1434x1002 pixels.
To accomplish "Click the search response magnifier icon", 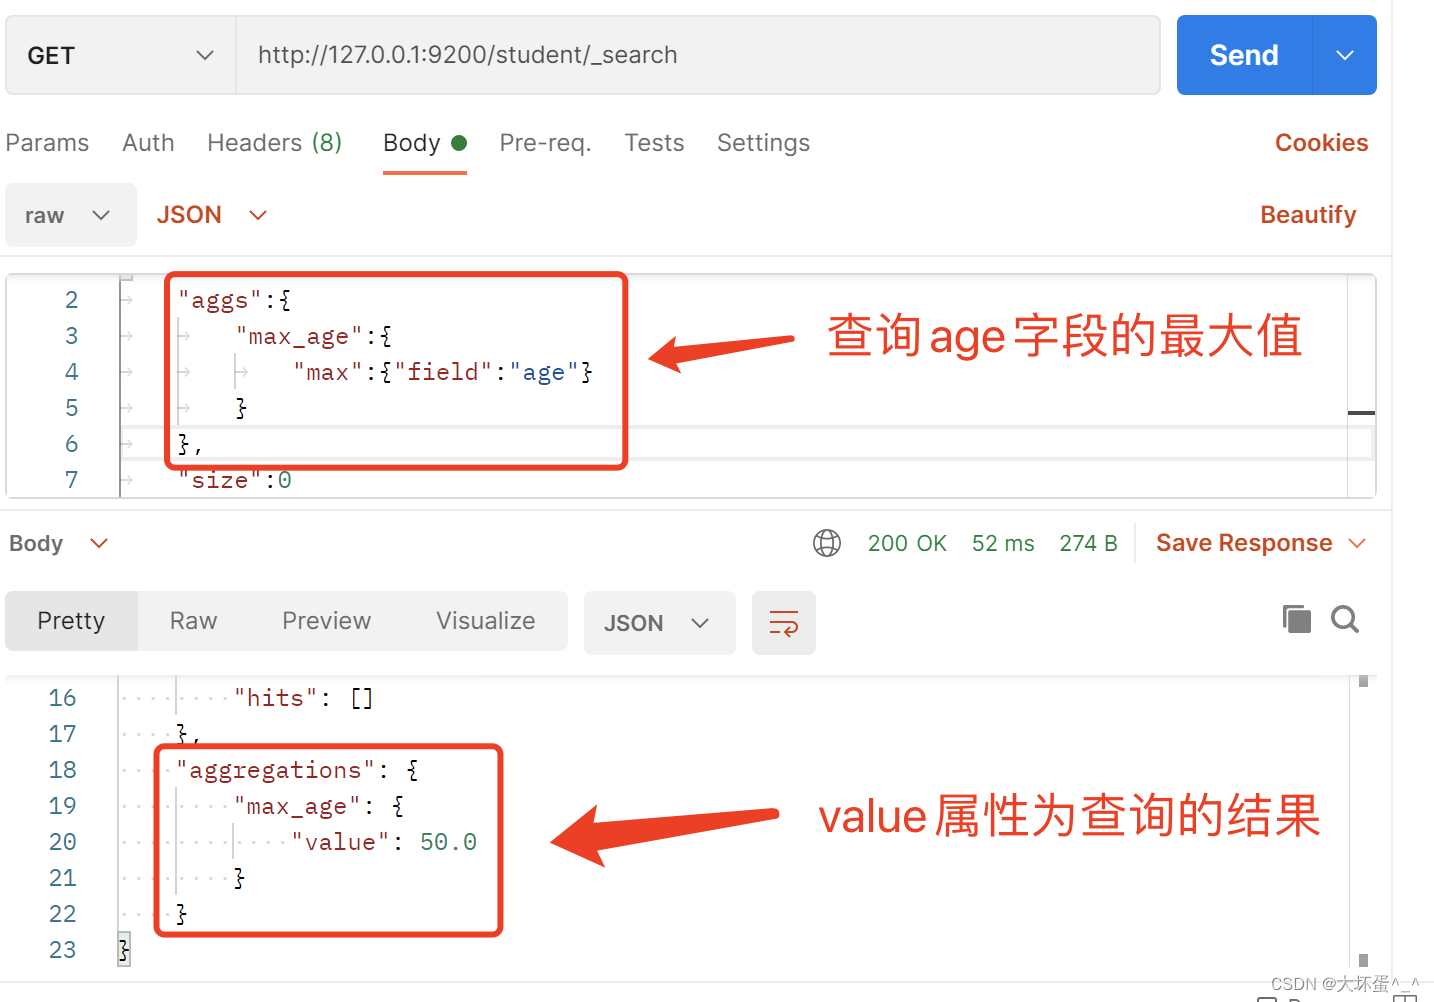I will [x=1345, y=620].
